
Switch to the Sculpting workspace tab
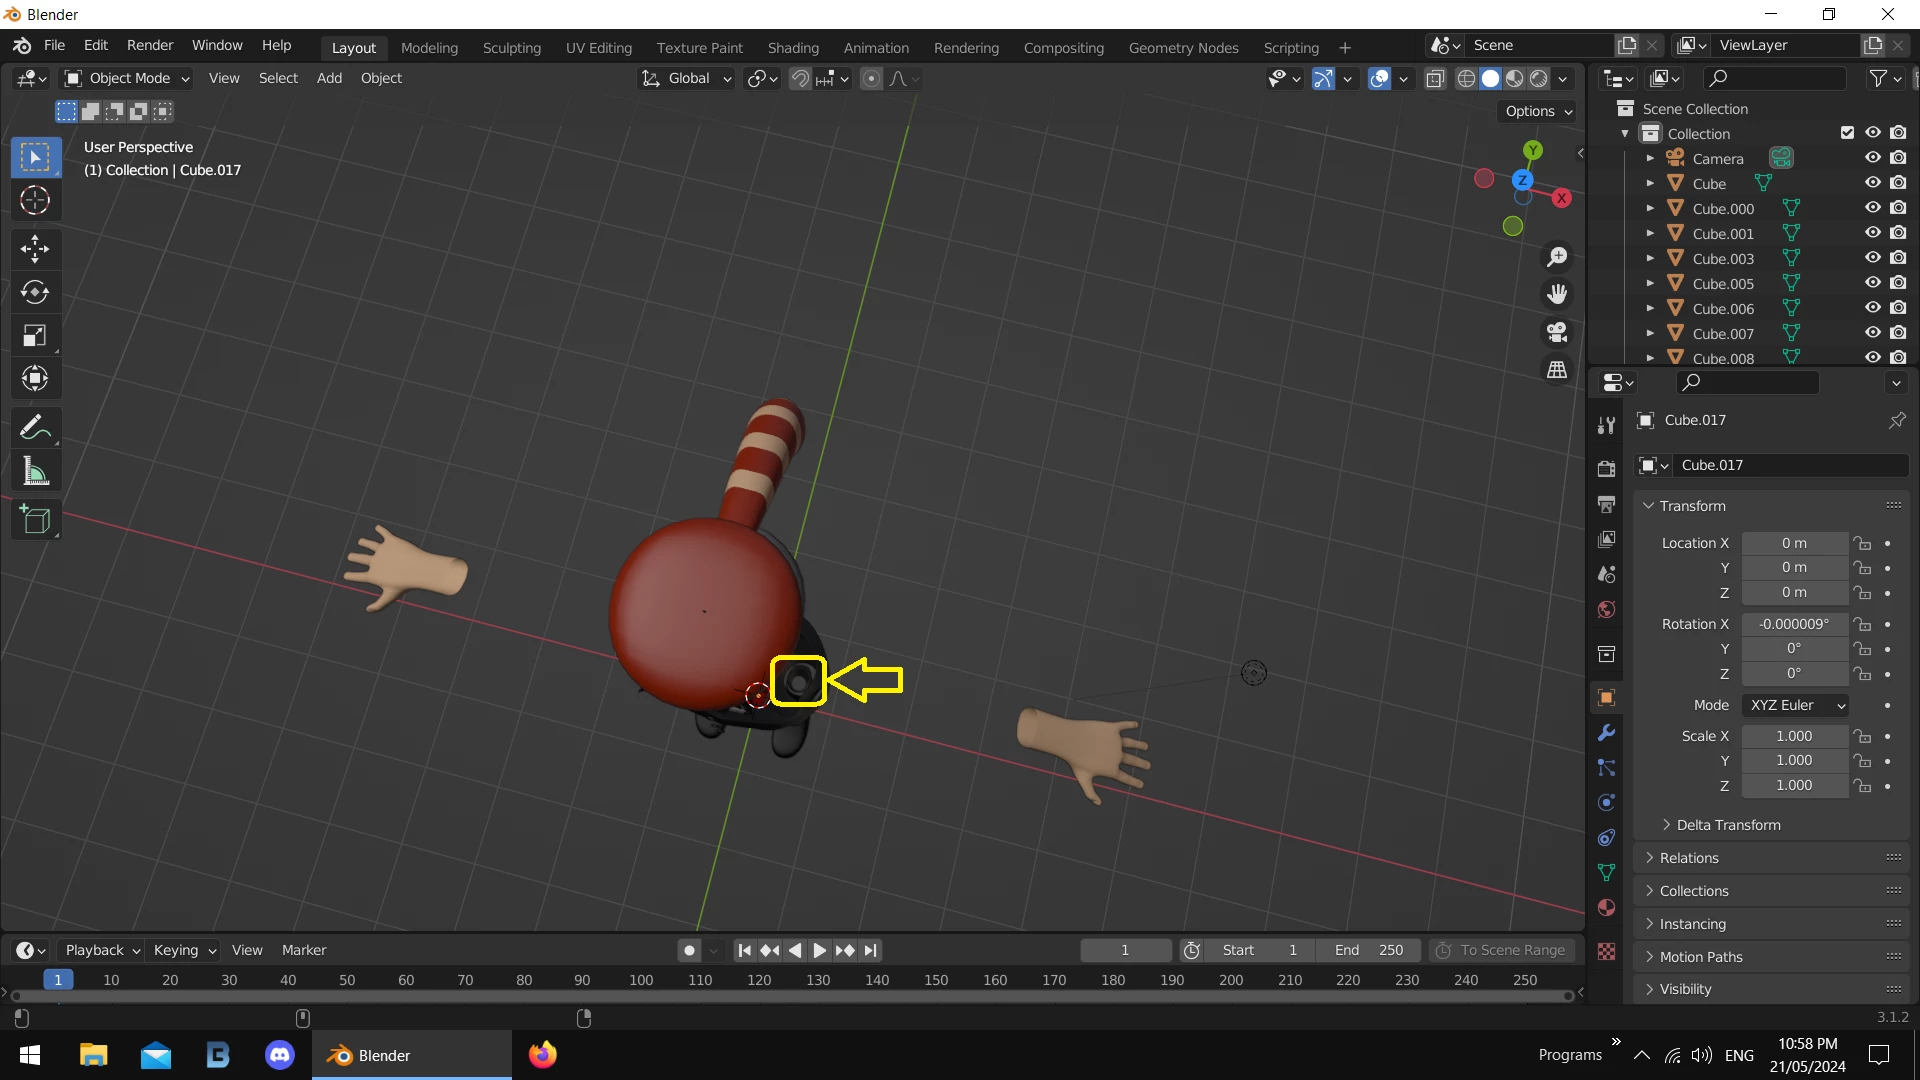[x=511, y=47]
